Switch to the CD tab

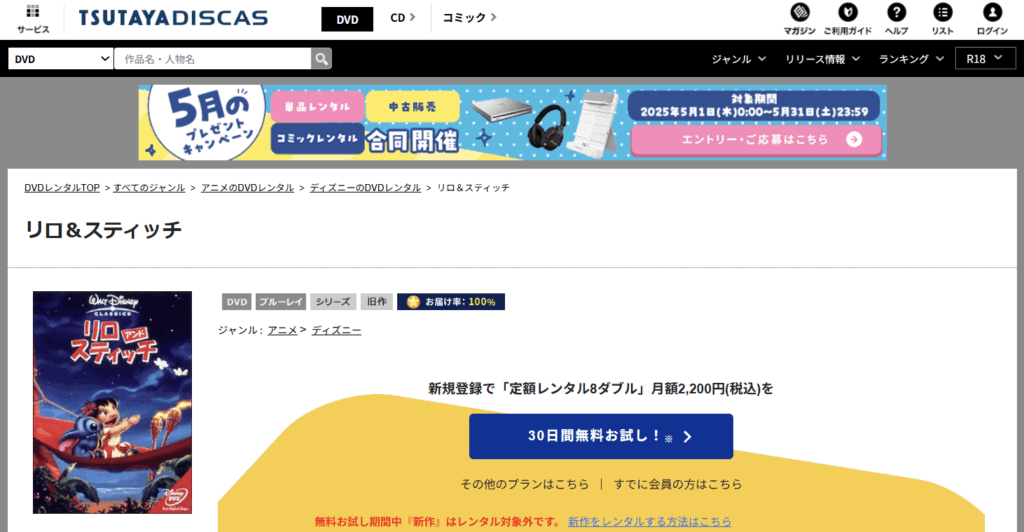pyautogui.click(x=402, y=18)
